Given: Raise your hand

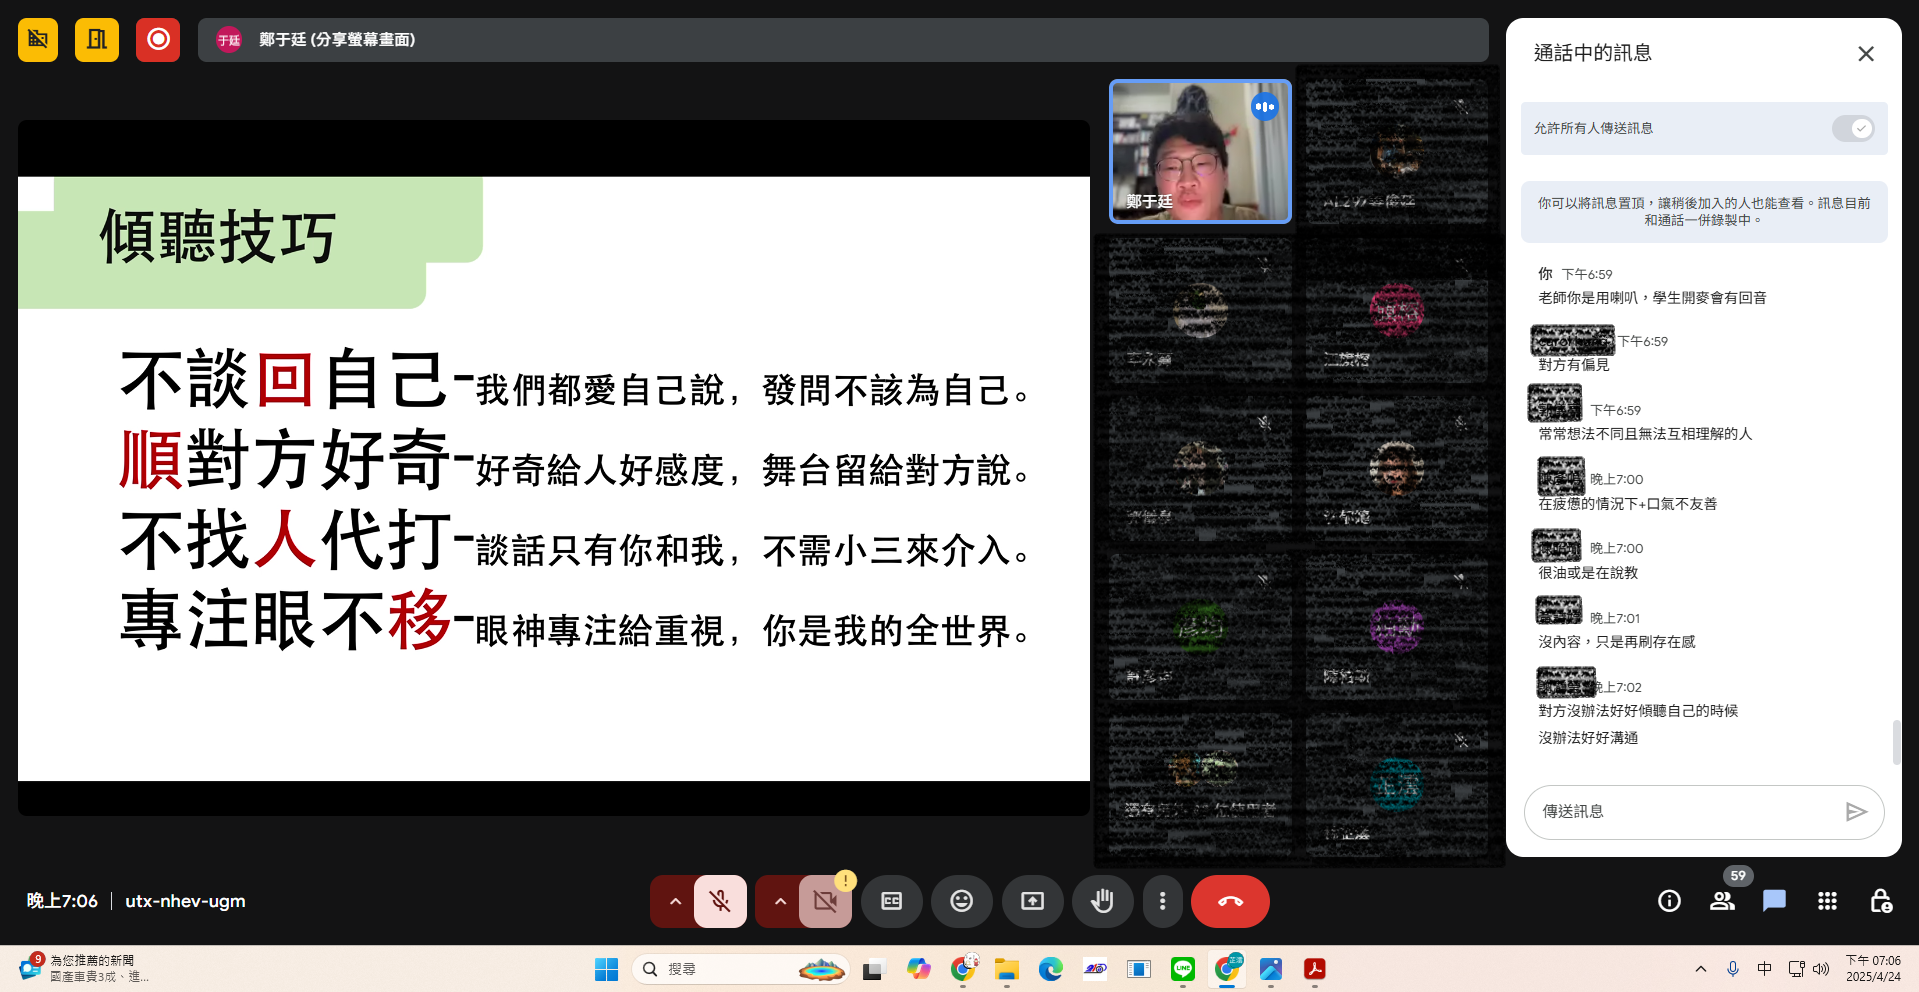Looking at the screenshot, I should [x=1102, y=901].
